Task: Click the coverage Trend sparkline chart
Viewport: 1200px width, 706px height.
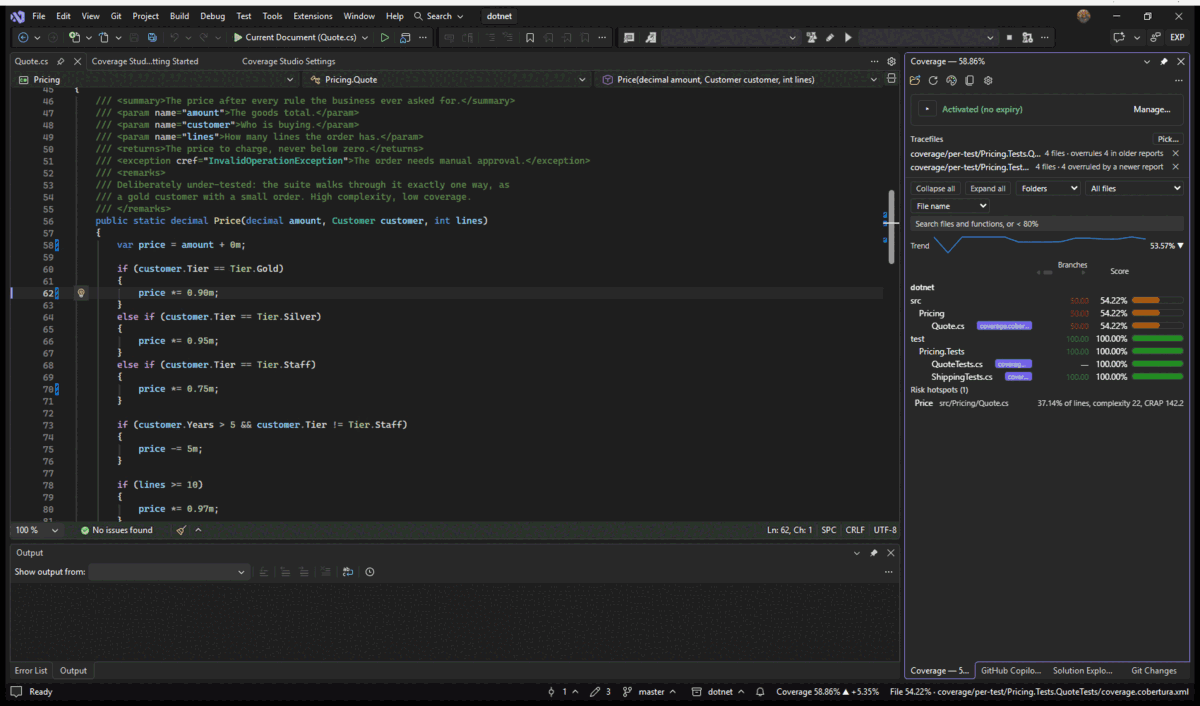Action: pyautogui.click(x=1040, y=243)
